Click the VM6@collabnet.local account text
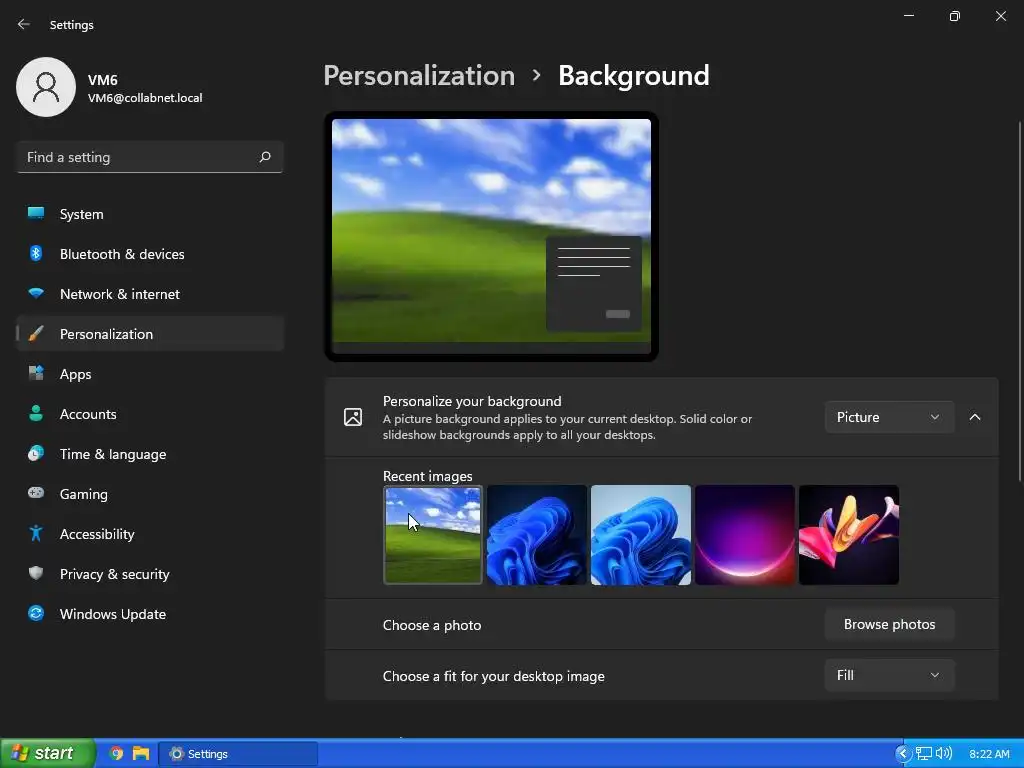The width and height of the screenshot is (1024, 768). pyautogui.click(x=145, y=98)
